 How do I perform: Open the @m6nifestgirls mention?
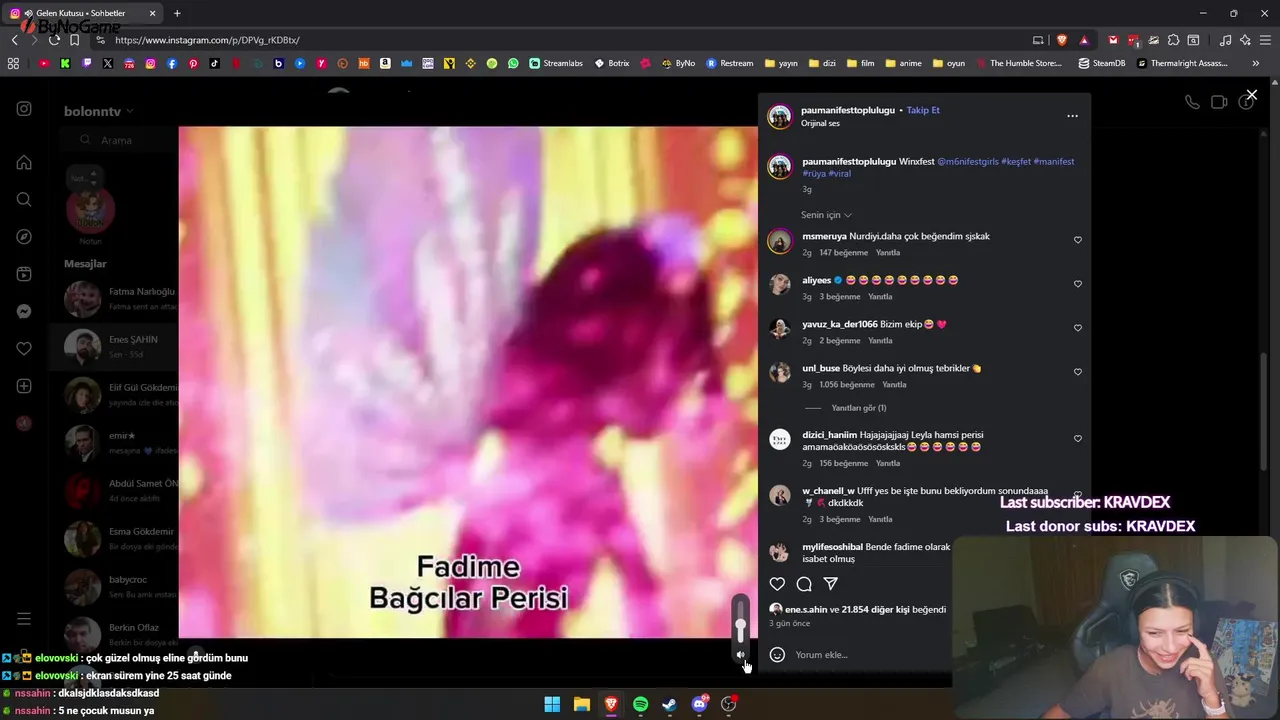coord(967,161)
